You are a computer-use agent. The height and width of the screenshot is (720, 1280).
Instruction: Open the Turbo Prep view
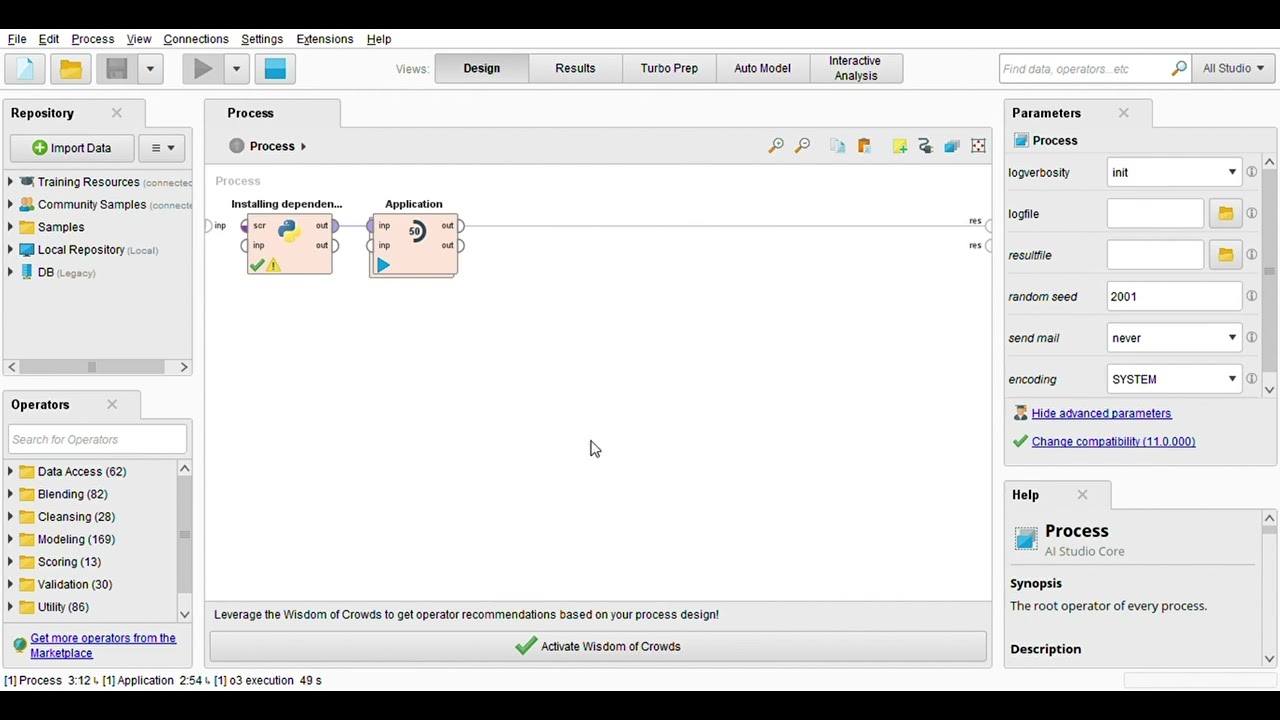pos(669,68)
